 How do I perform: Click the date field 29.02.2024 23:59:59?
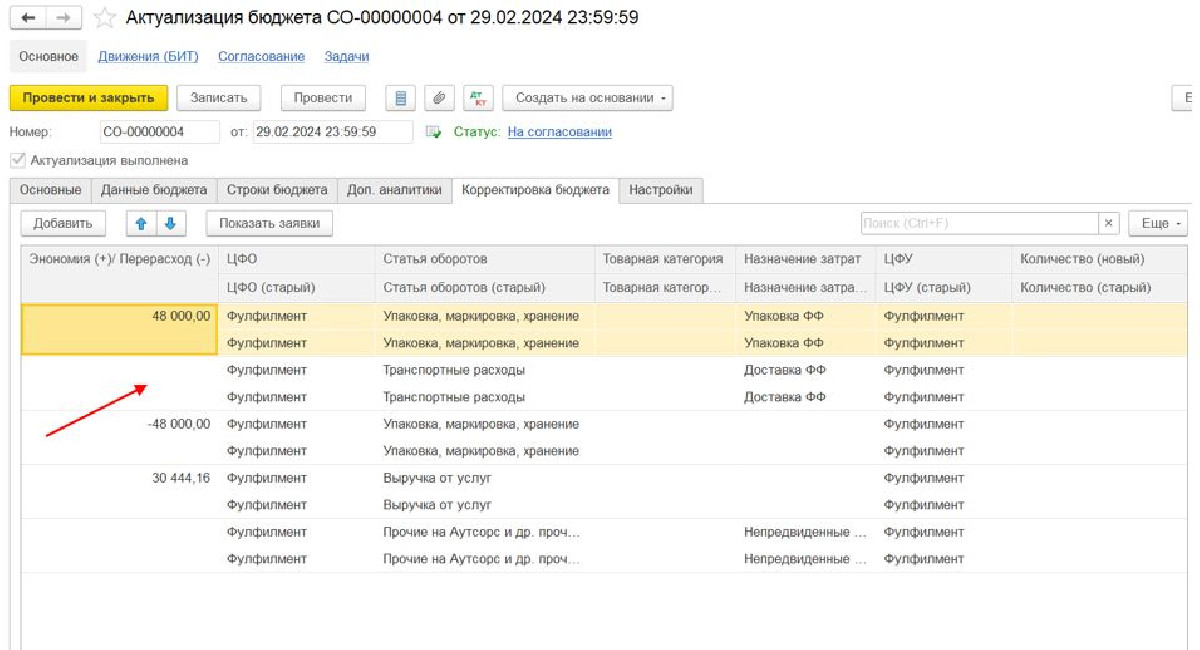(333, 132)
